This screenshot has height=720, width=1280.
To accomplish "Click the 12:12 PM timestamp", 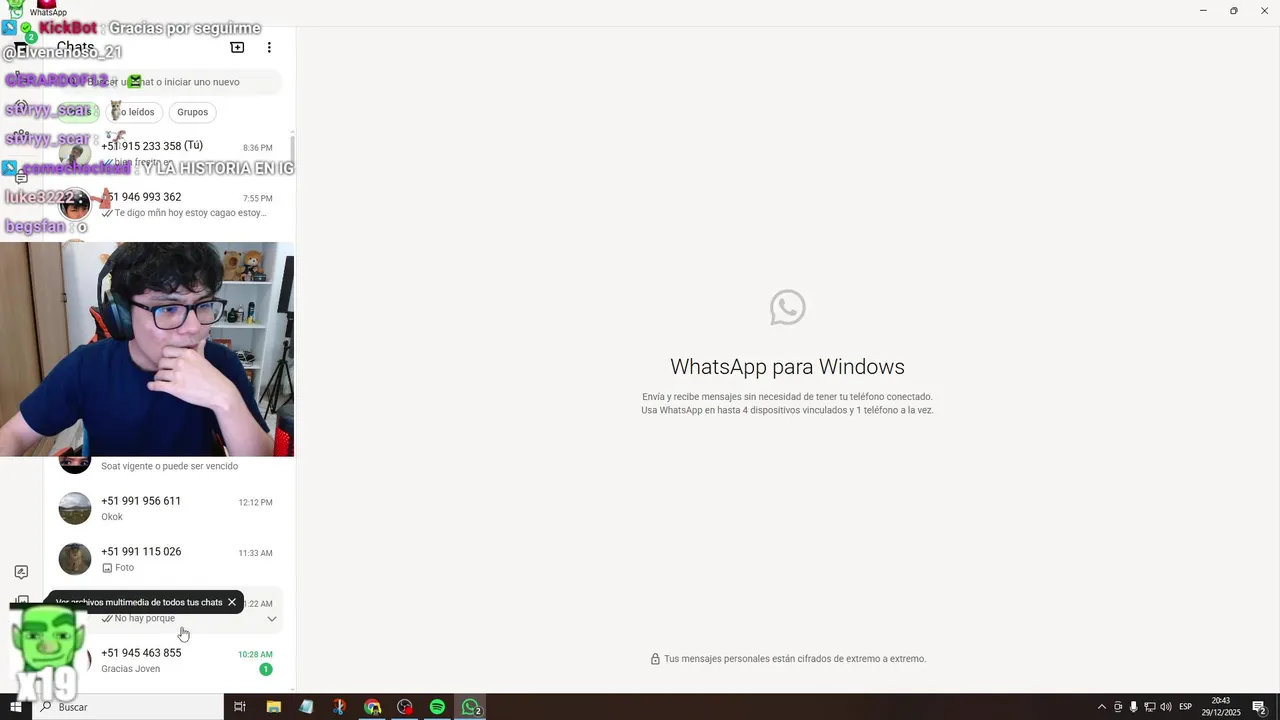I will coord(255,502).
